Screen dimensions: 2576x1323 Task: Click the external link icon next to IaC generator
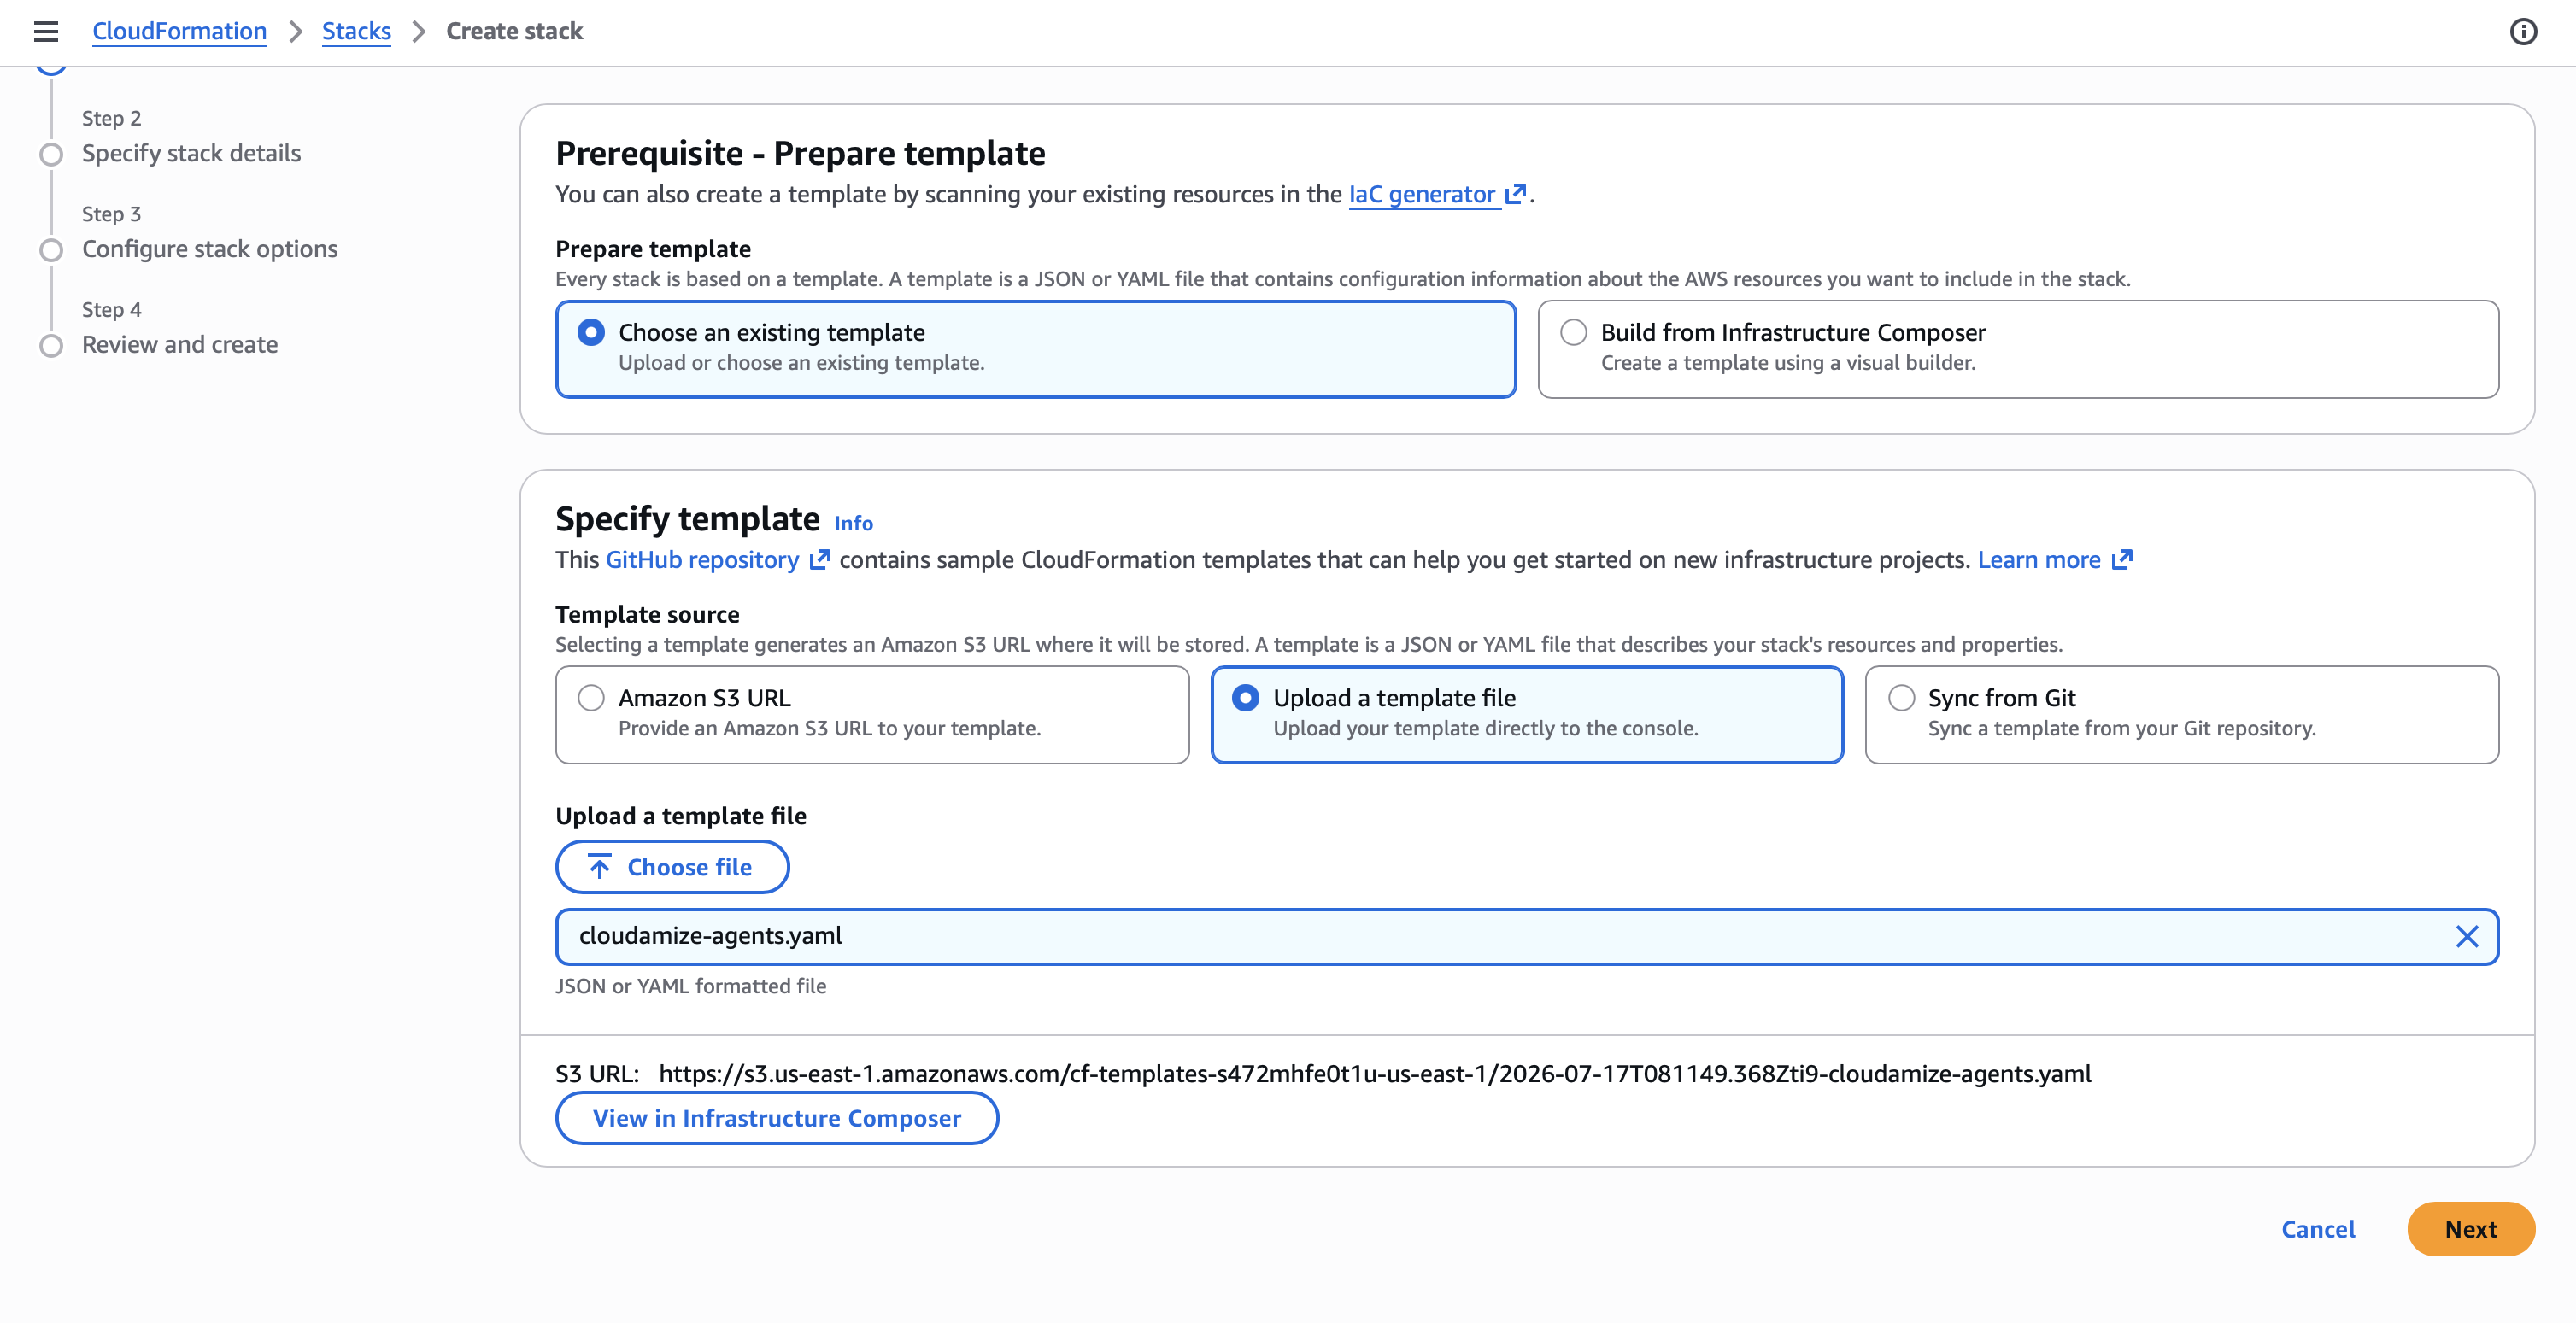point(1516,194)
